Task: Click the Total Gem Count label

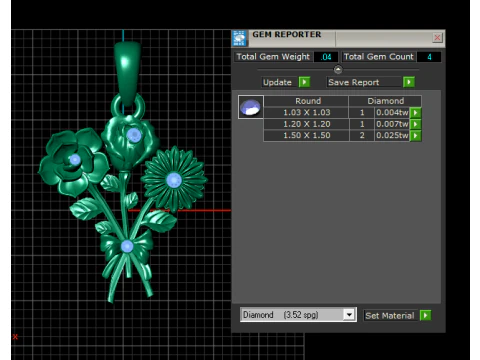Action: [x=379, y=57]
